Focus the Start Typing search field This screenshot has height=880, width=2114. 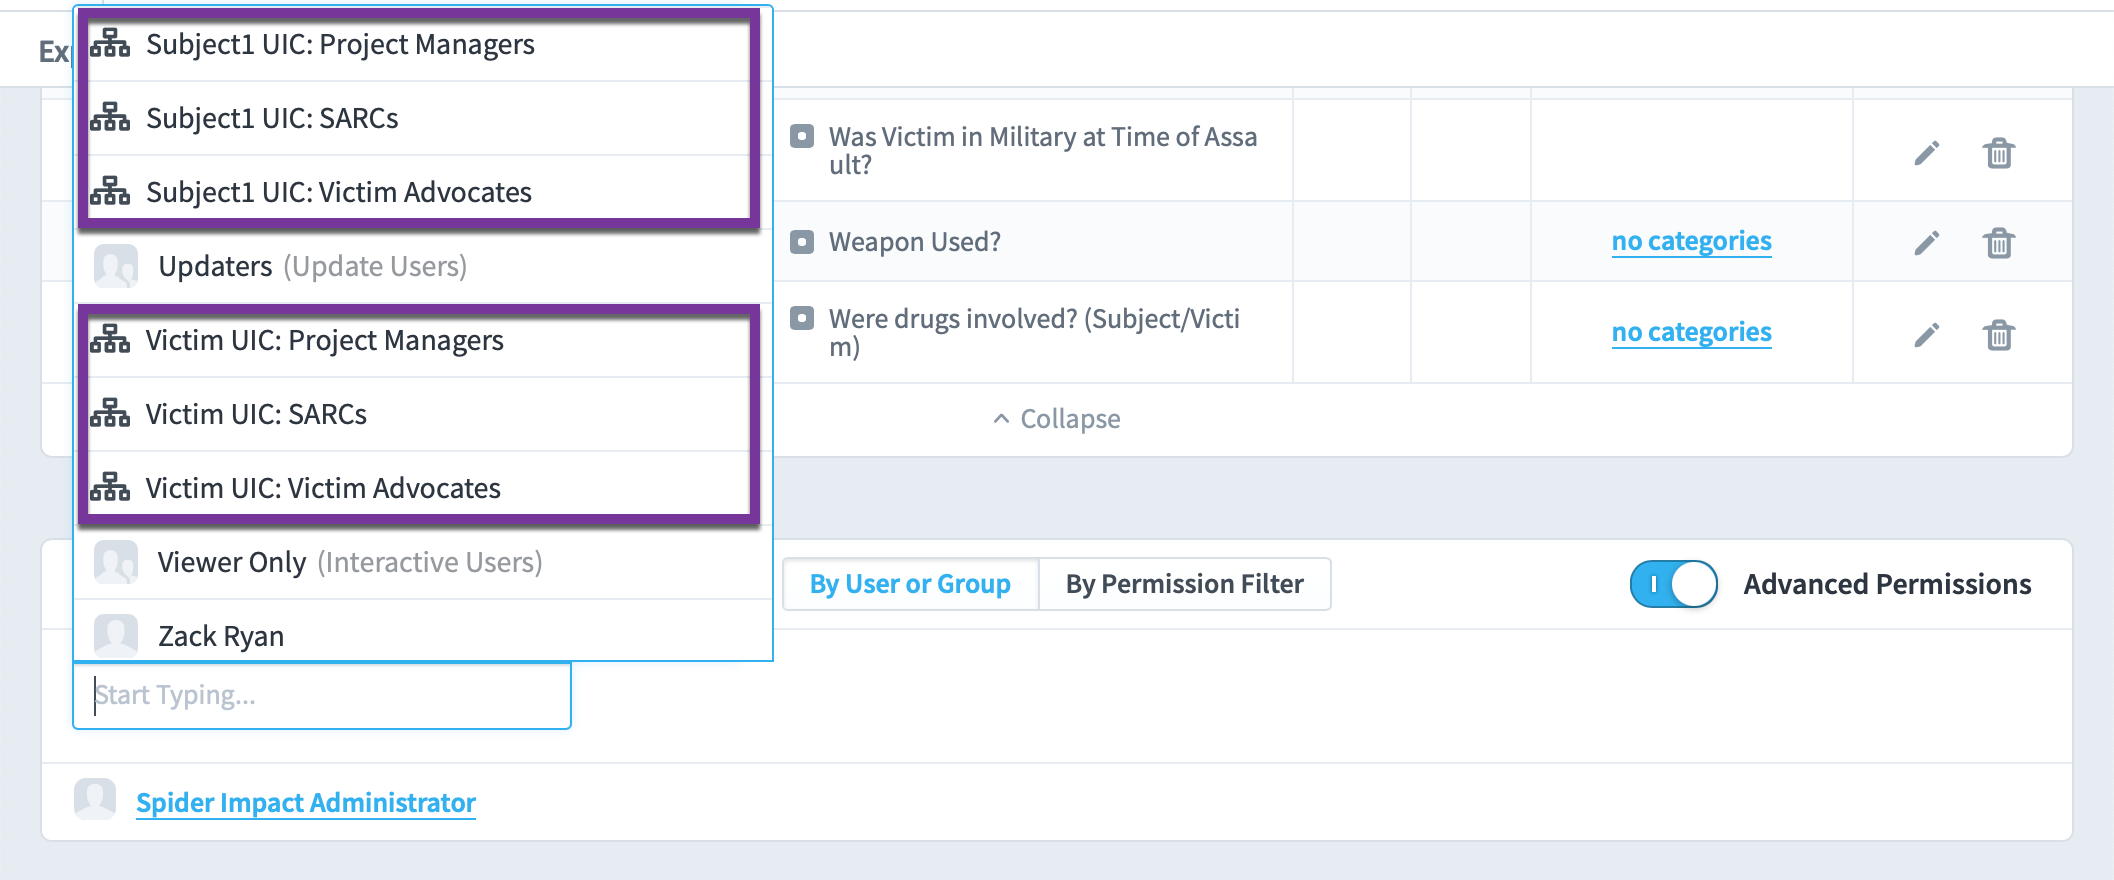(322, 695)
